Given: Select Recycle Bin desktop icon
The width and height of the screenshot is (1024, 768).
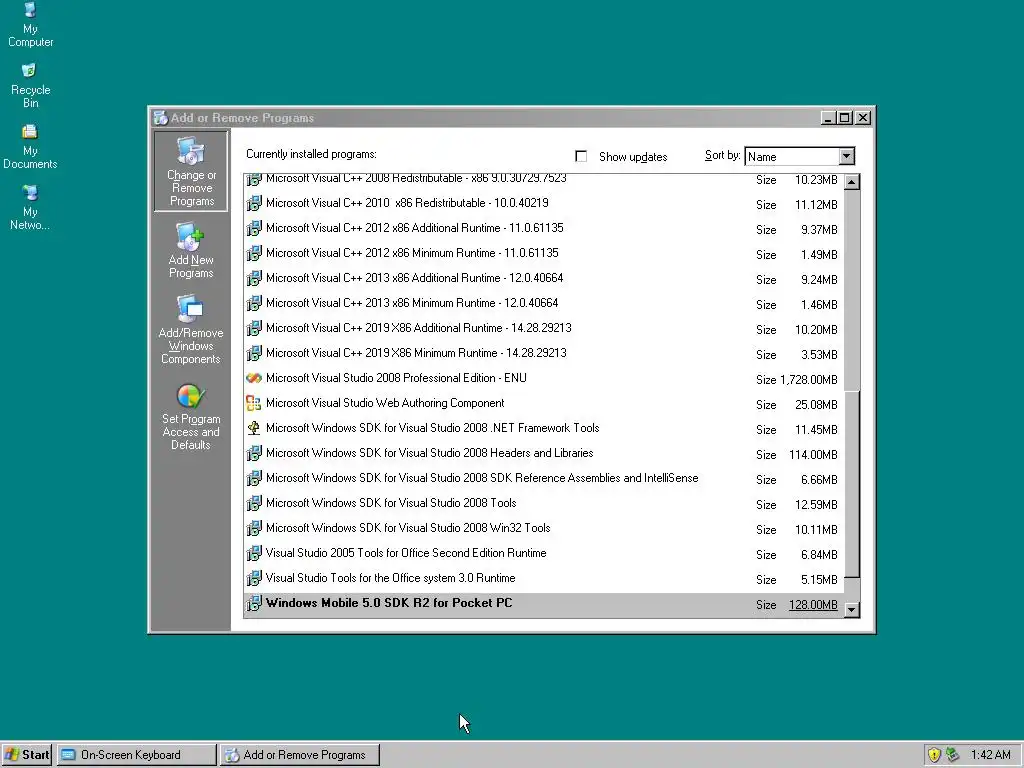Looking at the screenshot, I should 30,86.
